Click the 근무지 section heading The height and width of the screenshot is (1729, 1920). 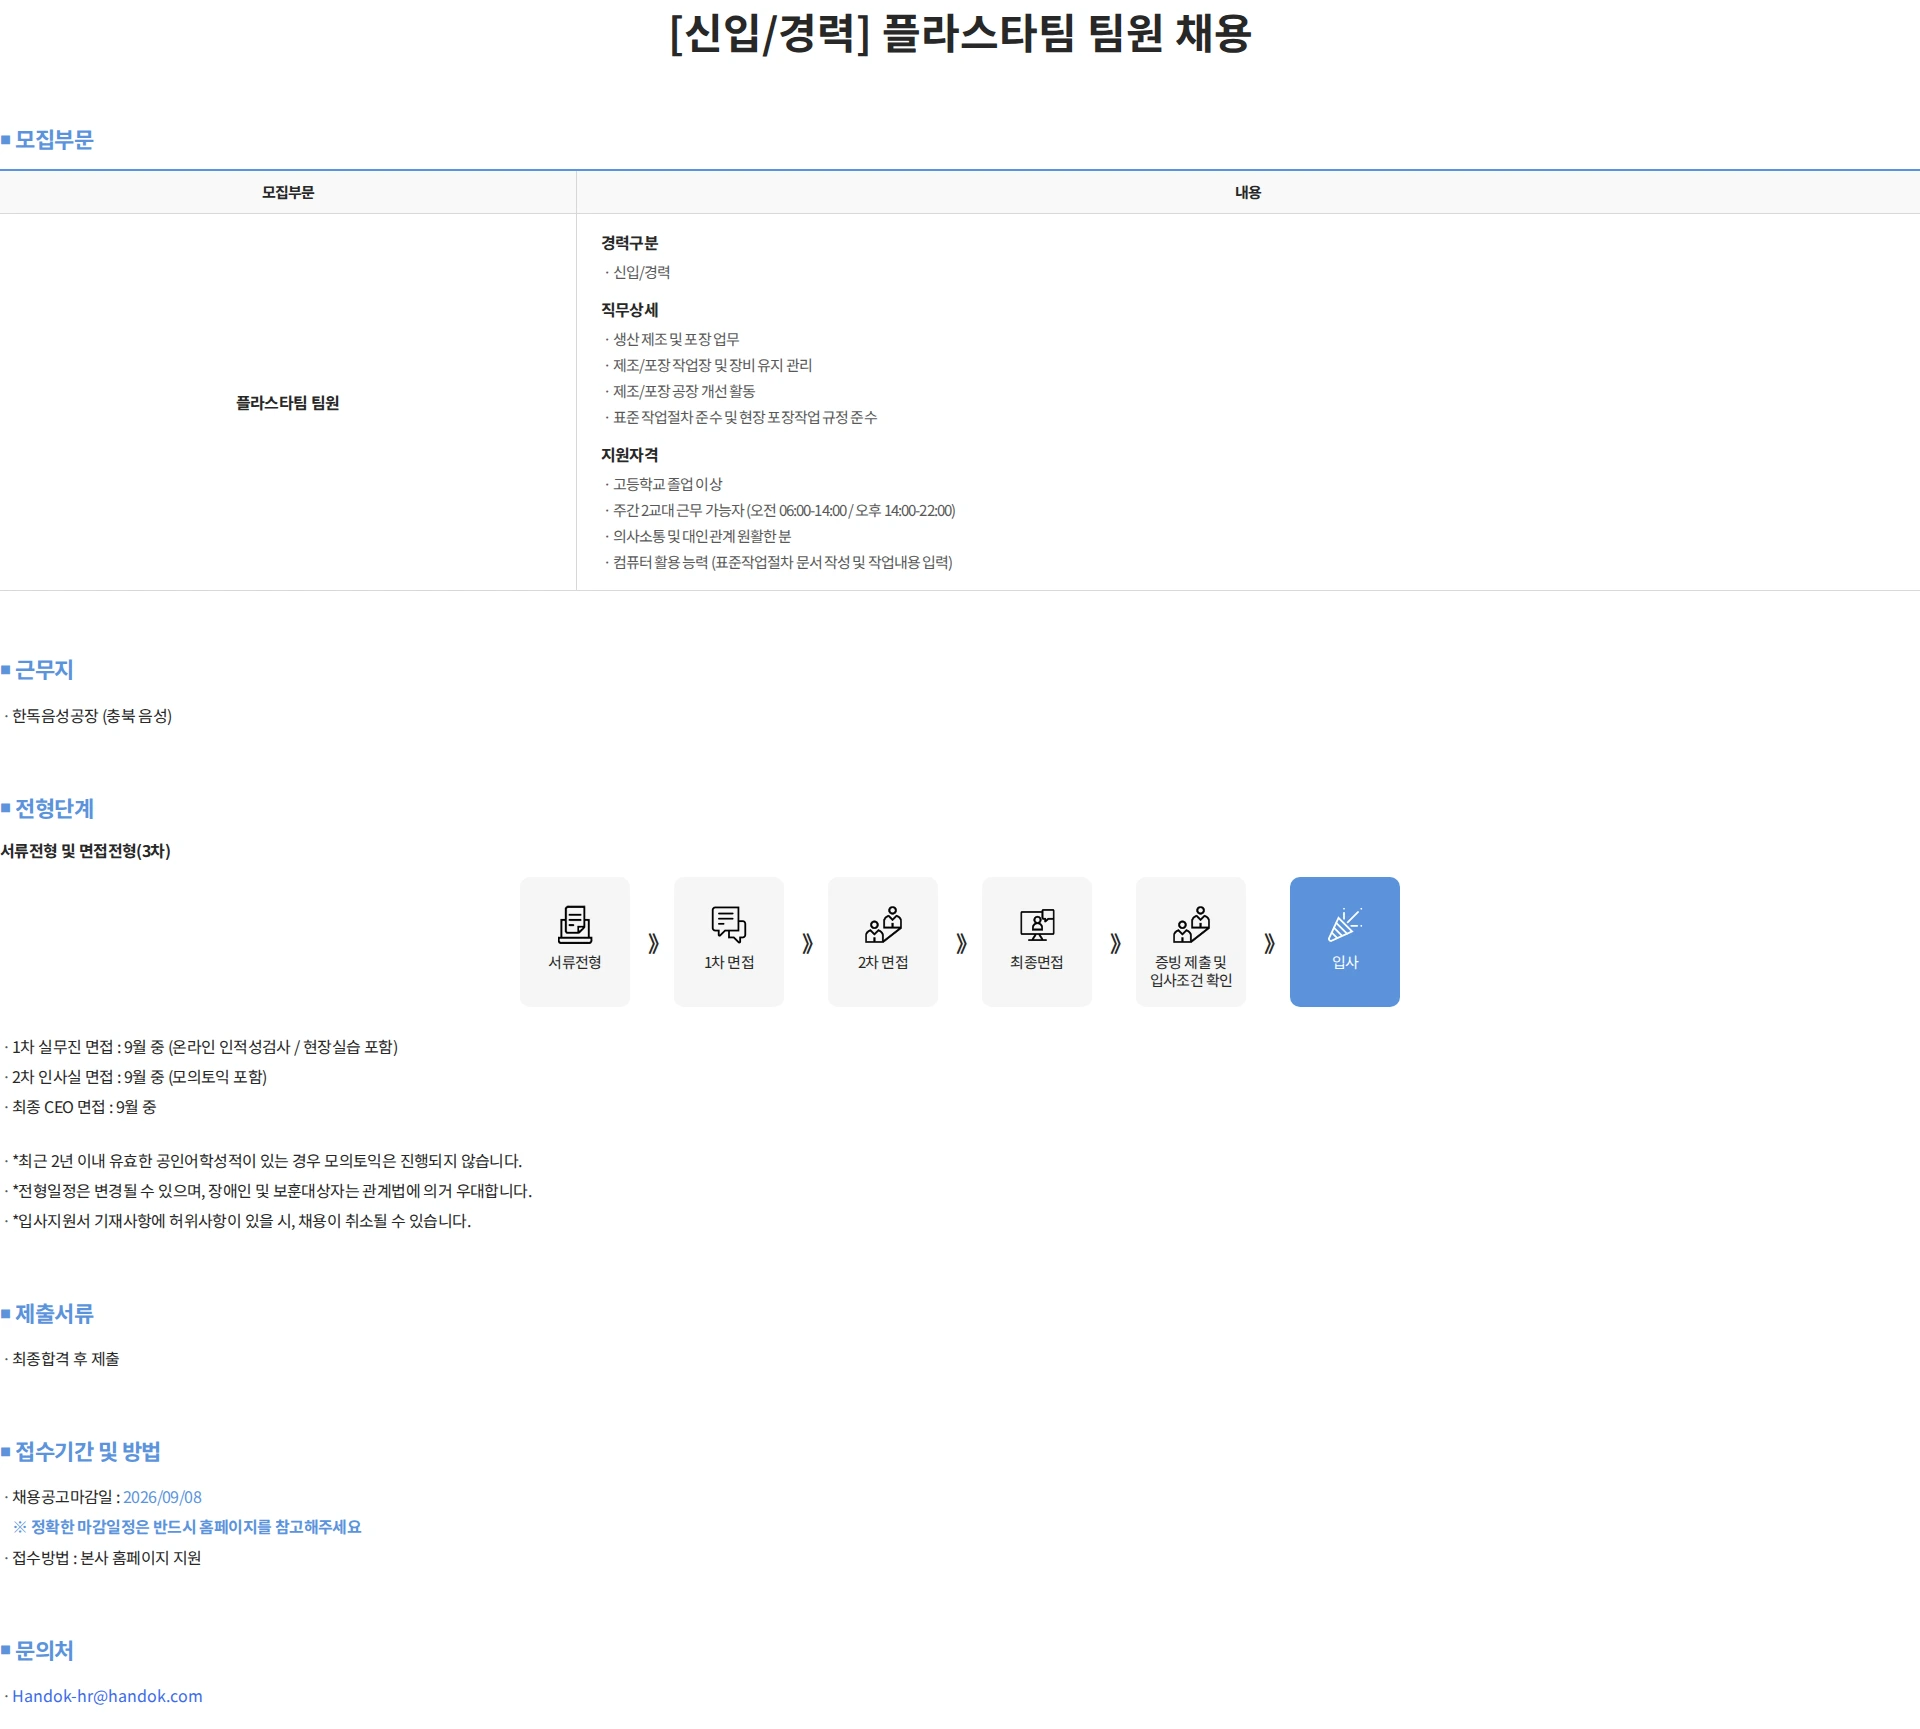click(44, 670)
